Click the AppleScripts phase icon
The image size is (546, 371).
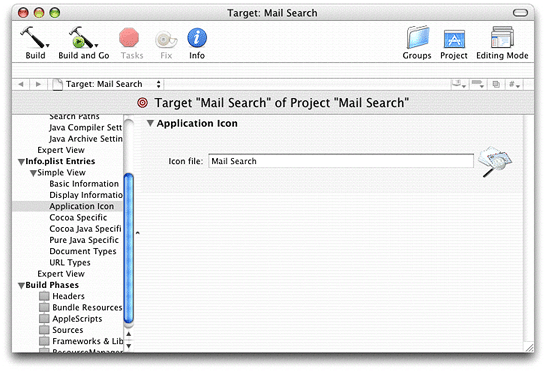point(44,319)
